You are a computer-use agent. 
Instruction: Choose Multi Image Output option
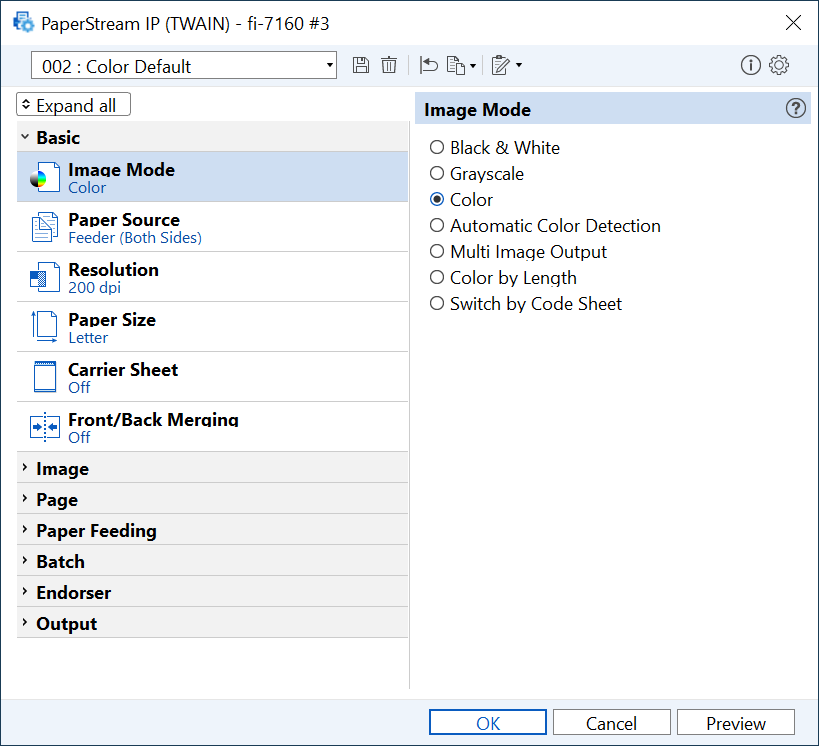(x=437, y=251)
